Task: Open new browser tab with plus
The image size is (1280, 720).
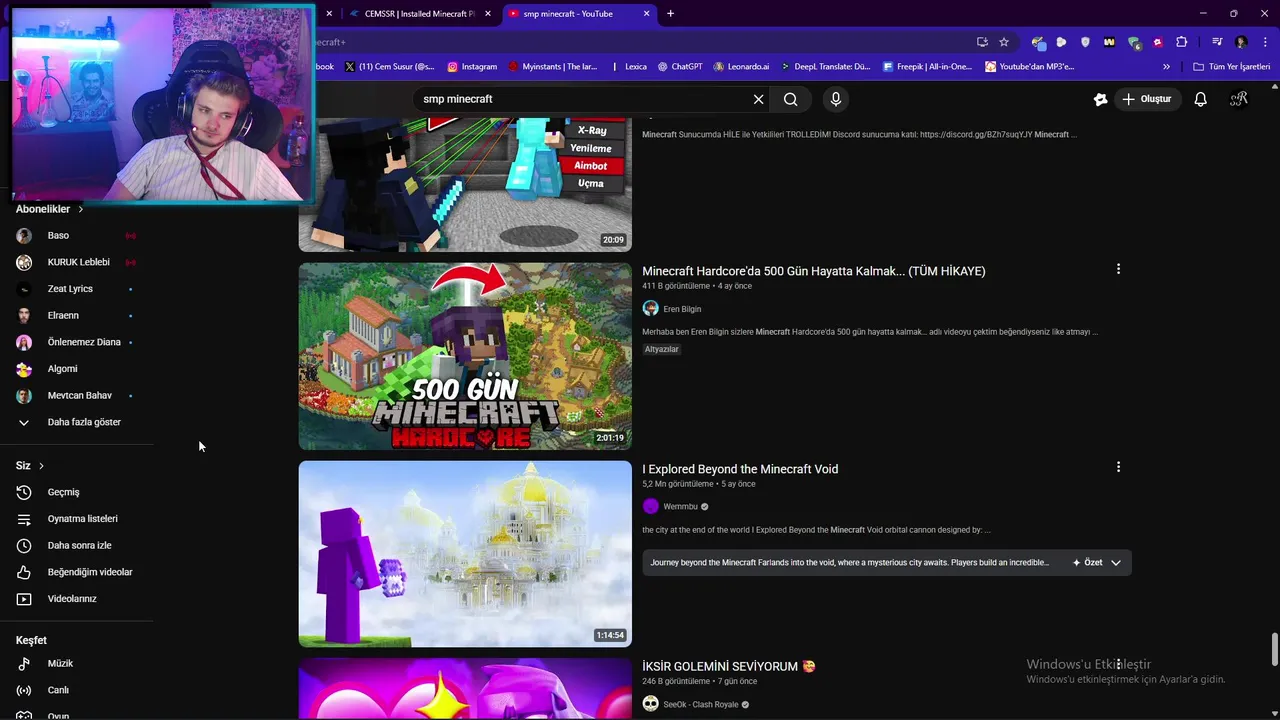Action: click(670, 14)
